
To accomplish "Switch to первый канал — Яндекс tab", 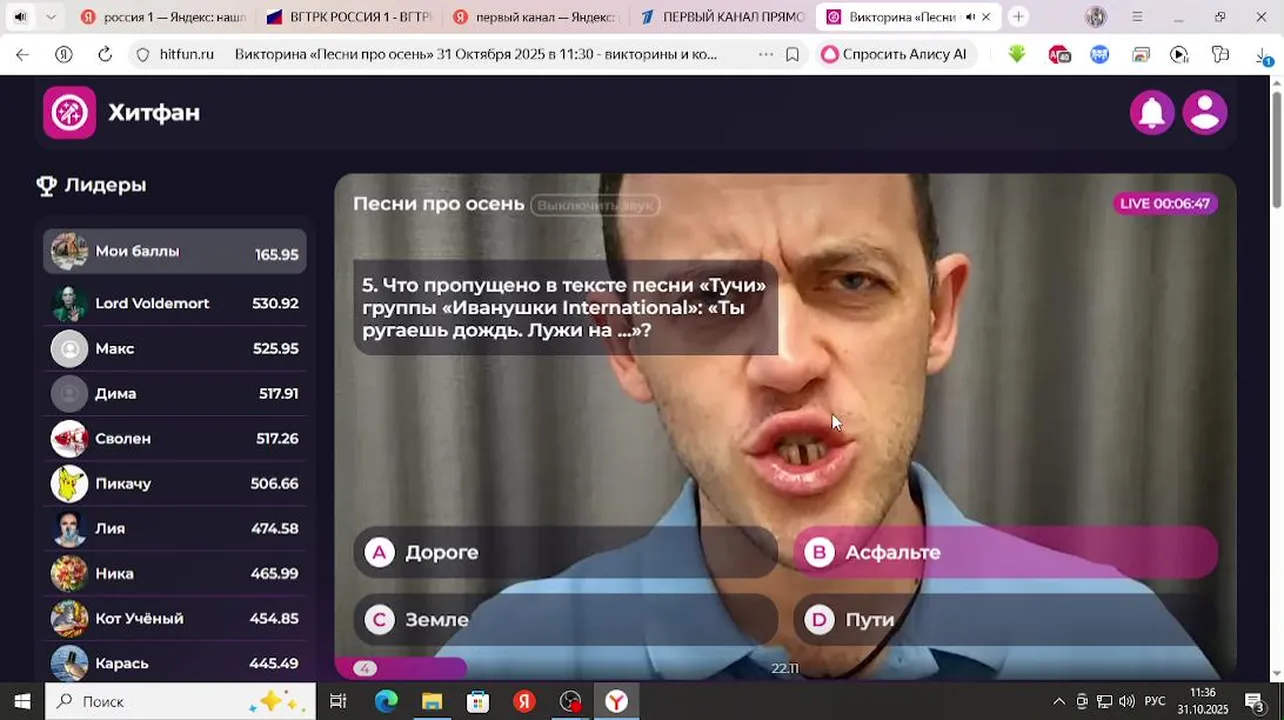I will (x=535, y=17).
